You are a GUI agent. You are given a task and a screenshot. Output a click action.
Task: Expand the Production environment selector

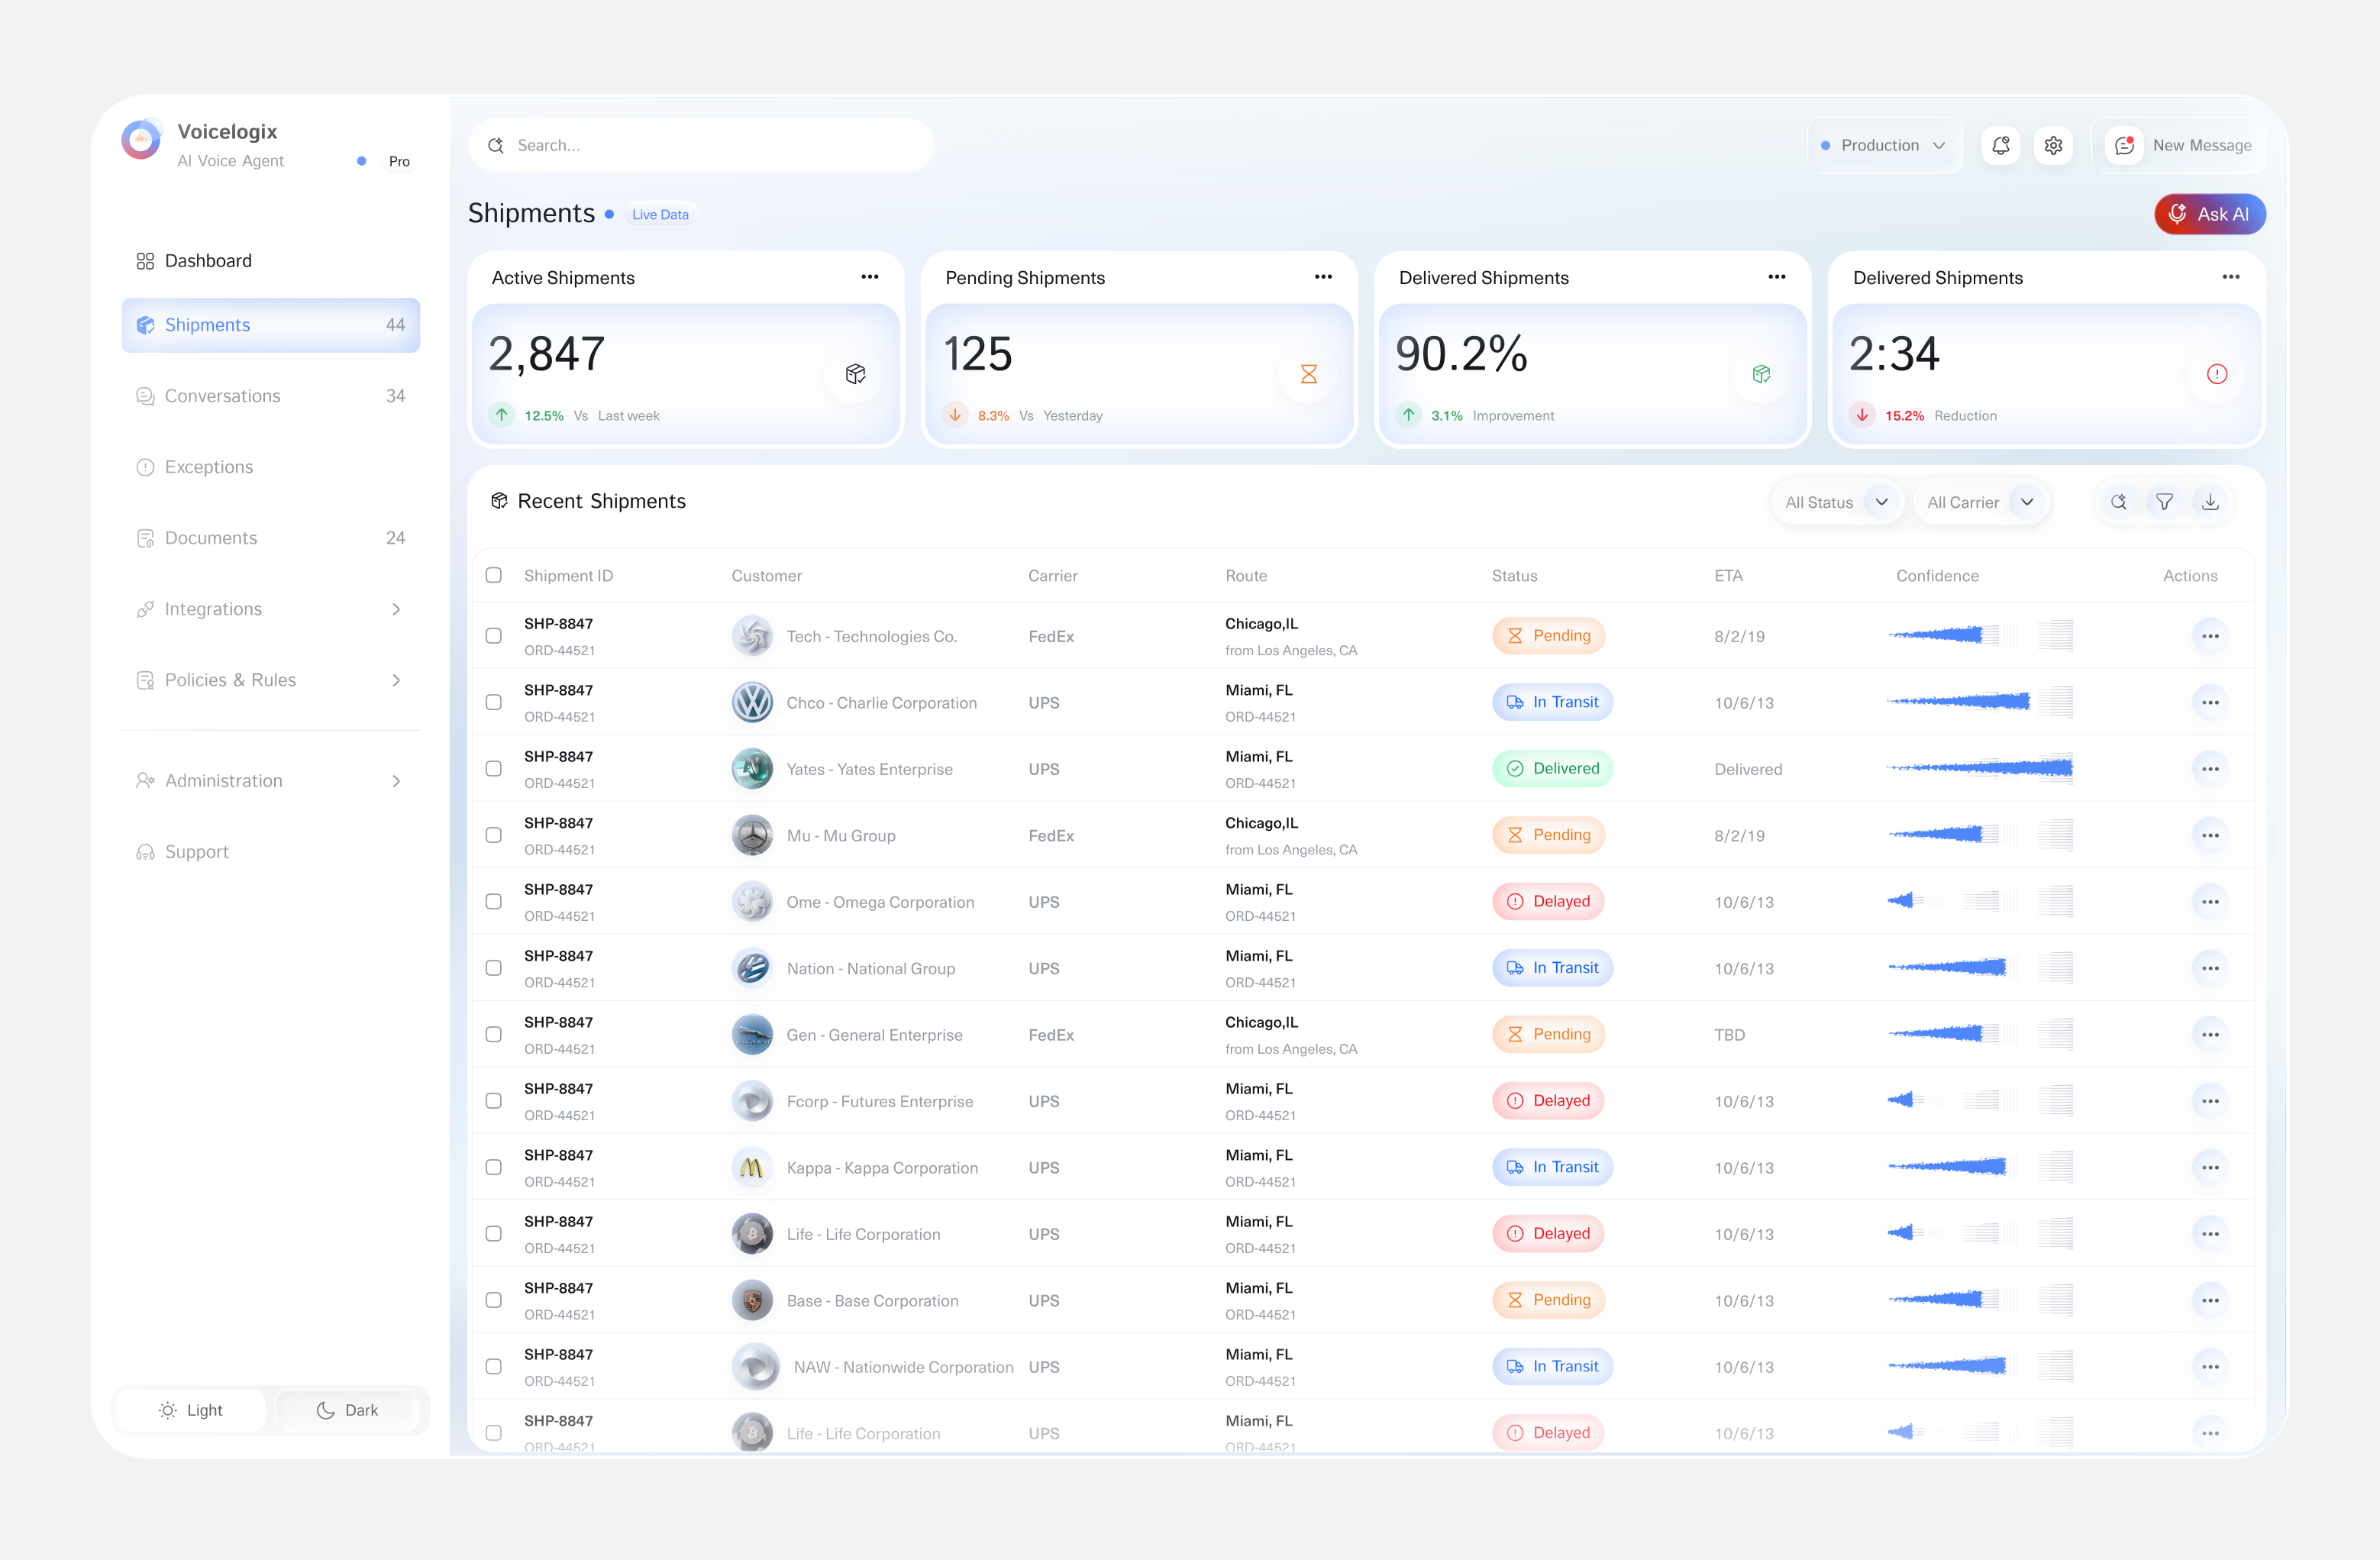pos(1885,145)
